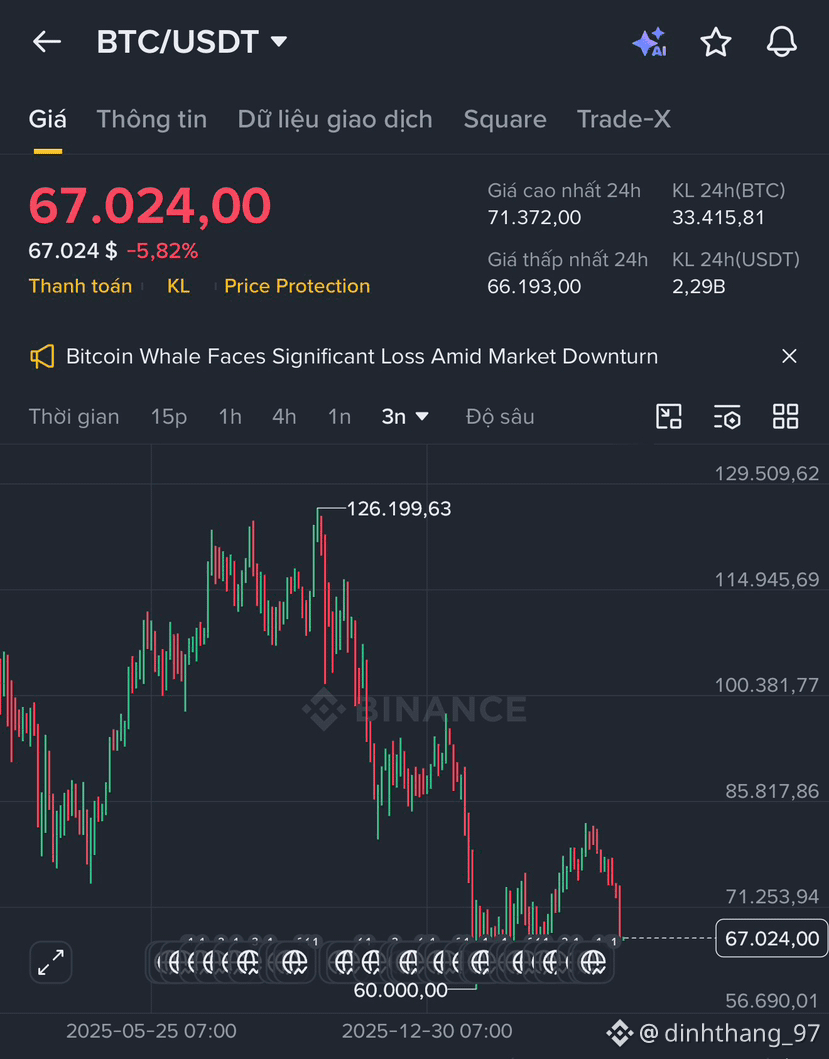
Task: Select the 15p interval
Action: (x=168, y=417)
